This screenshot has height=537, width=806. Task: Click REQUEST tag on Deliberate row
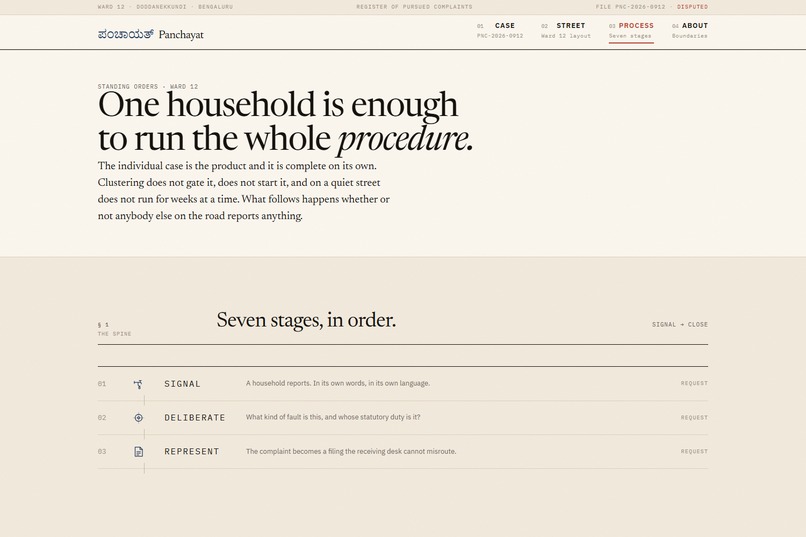tap(694, 418)
